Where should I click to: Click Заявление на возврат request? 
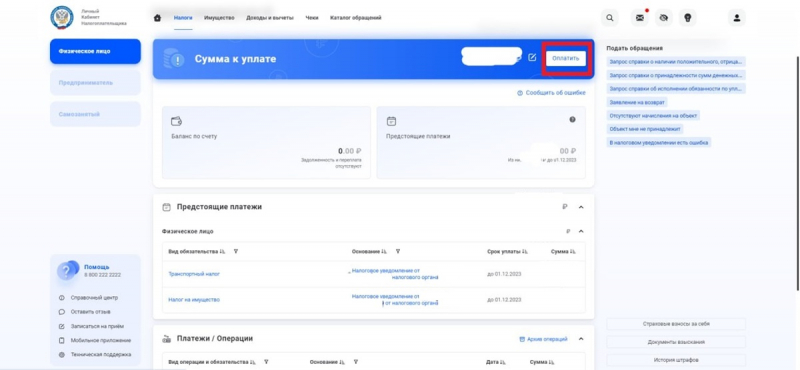(637, 102)
